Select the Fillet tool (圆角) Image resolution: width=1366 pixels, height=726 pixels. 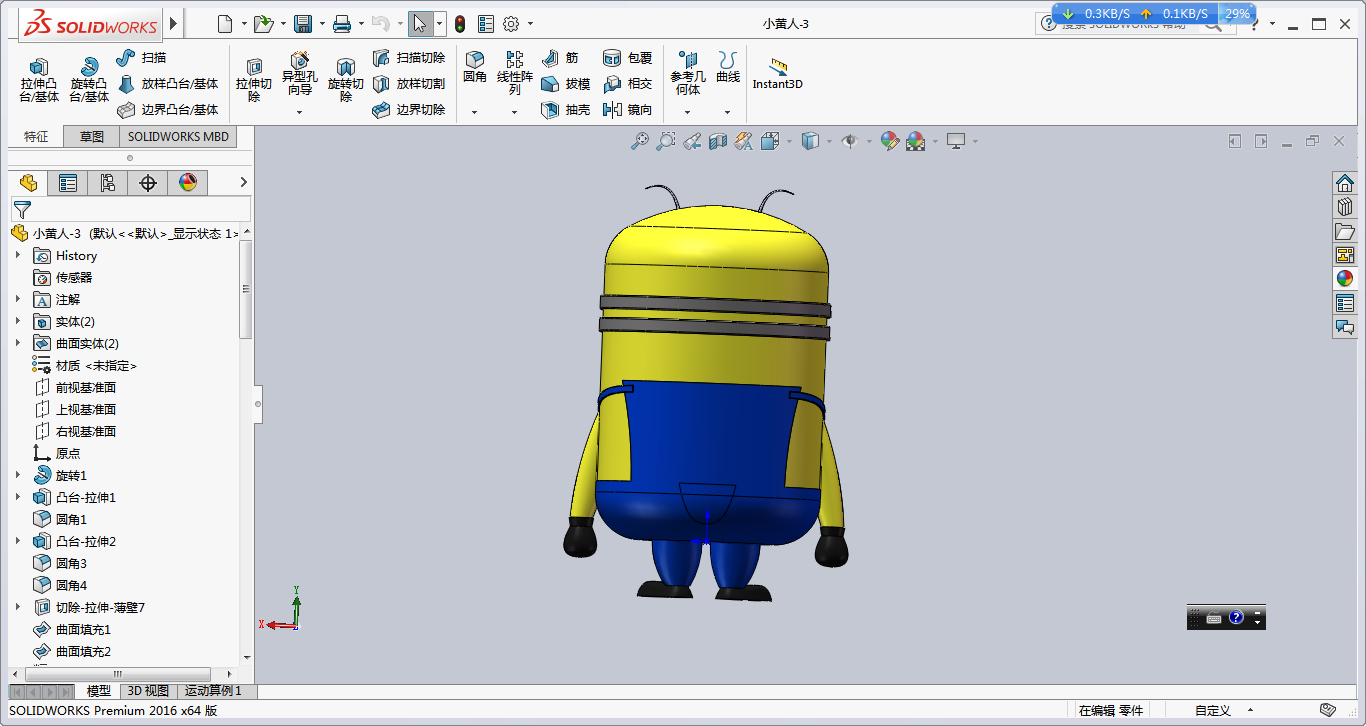475,68
